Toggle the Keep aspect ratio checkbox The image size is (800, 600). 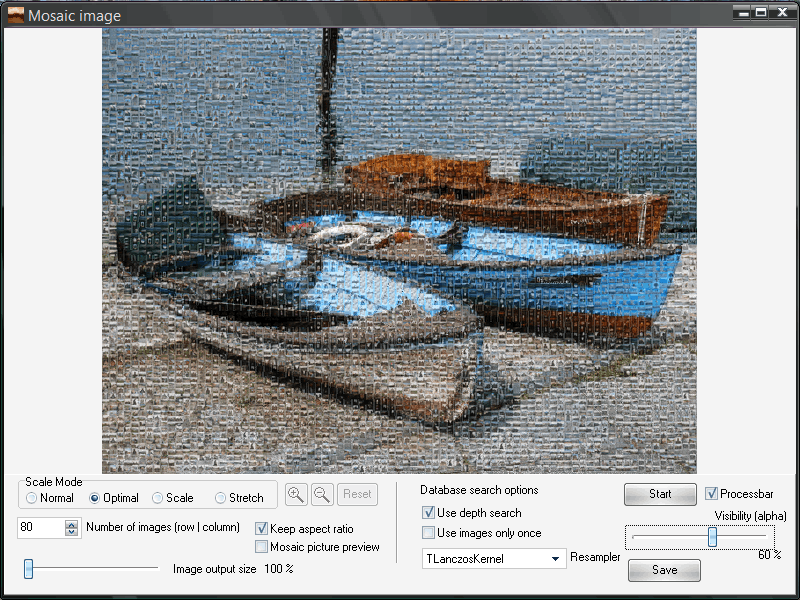(262, 528)
